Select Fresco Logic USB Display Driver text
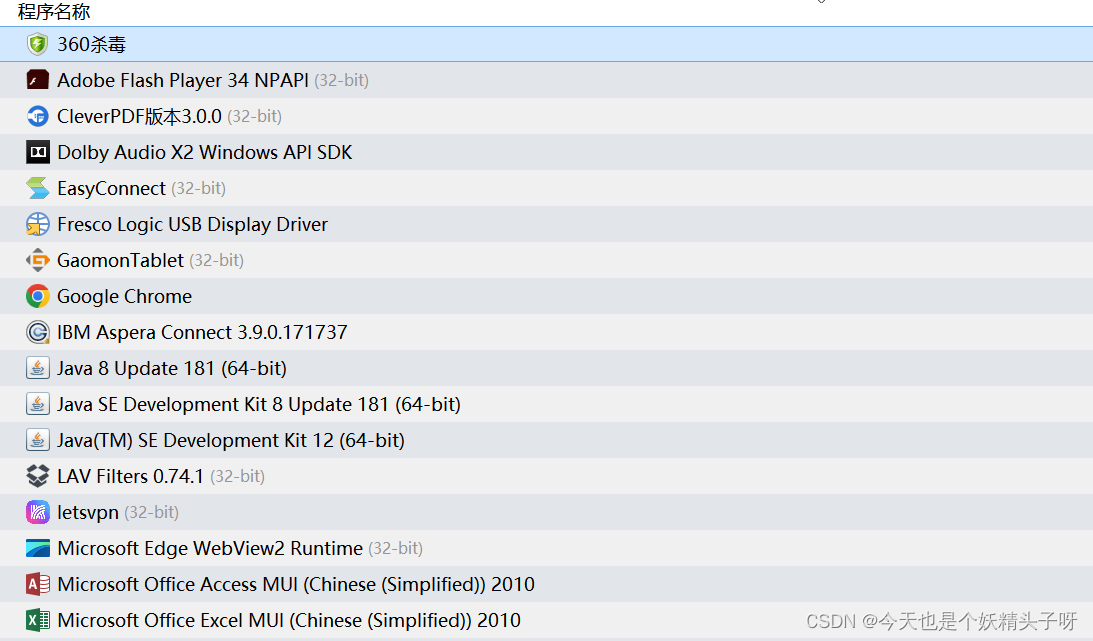Viewport: 1093px width, 641px height. click(x=192, y=224)
